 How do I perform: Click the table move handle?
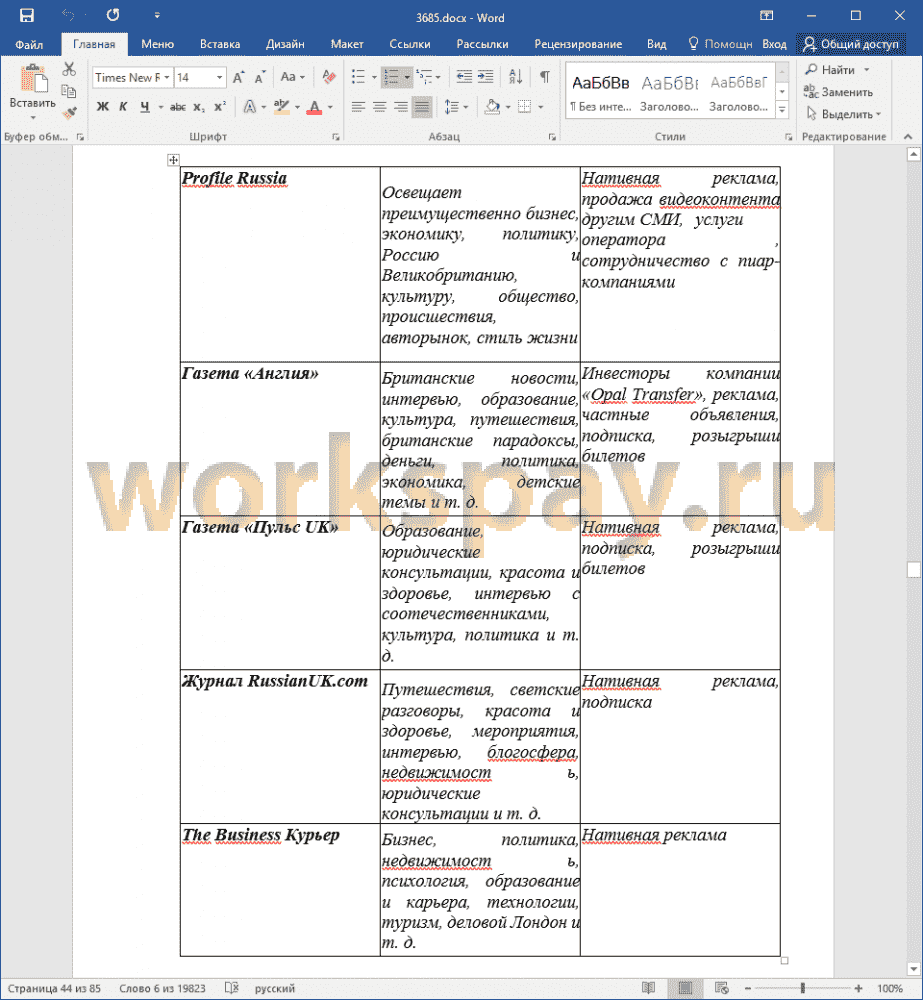tap(174, 159)
